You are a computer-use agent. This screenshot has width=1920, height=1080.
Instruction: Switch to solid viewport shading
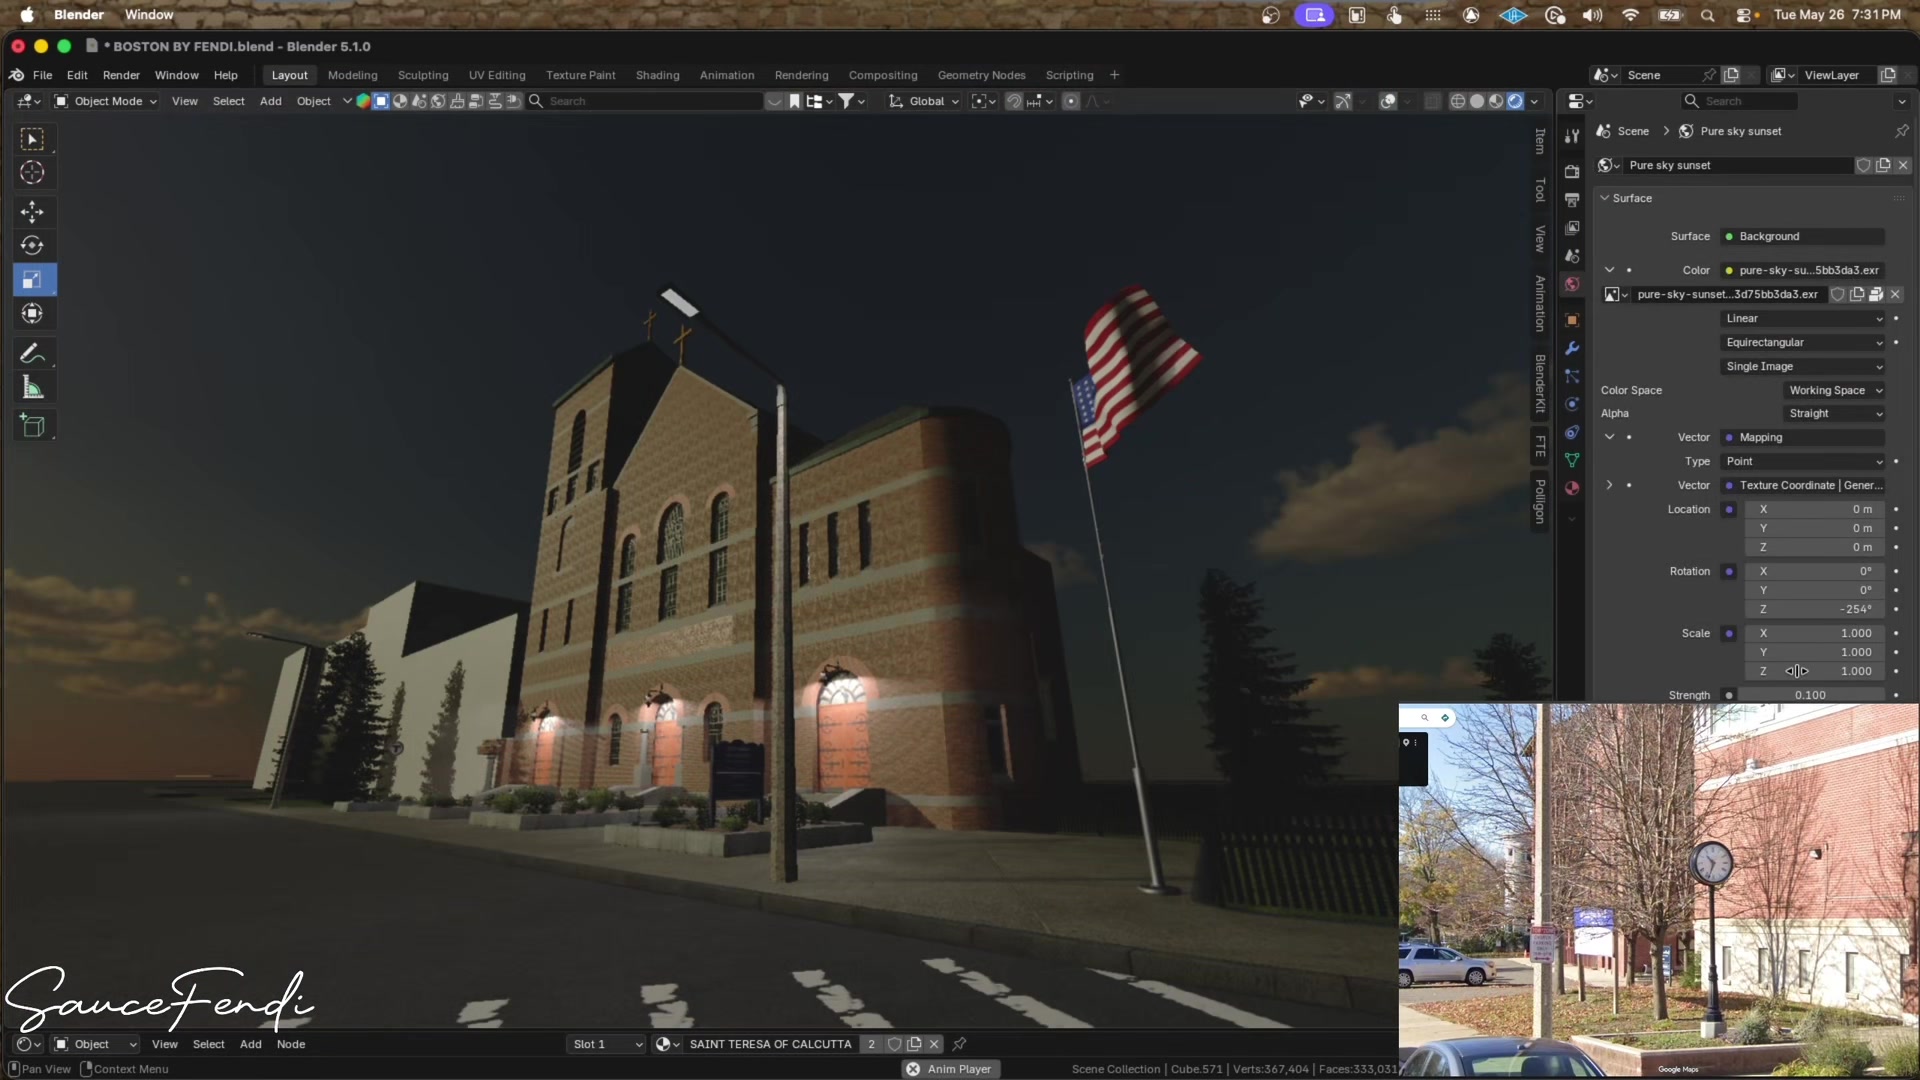click(1477, 101)
